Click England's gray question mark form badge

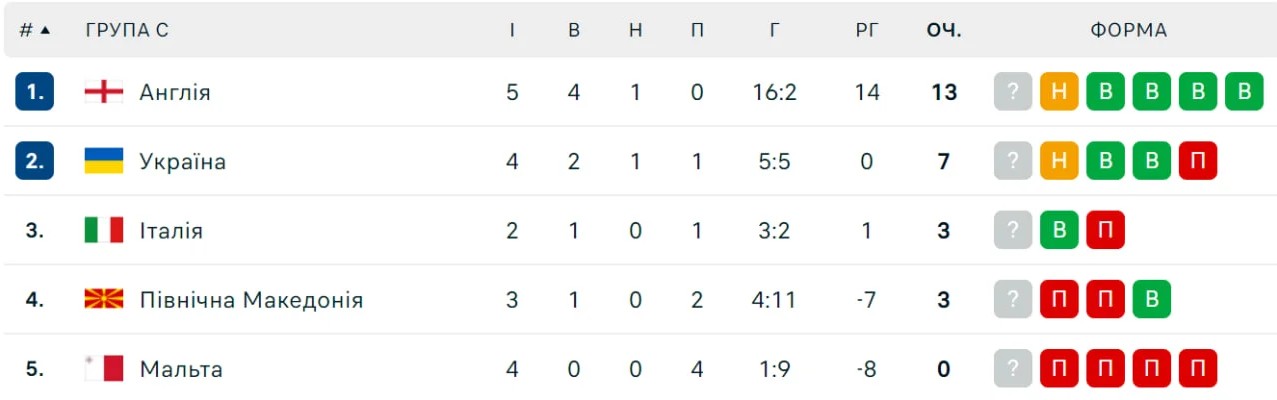point(1012,92)
